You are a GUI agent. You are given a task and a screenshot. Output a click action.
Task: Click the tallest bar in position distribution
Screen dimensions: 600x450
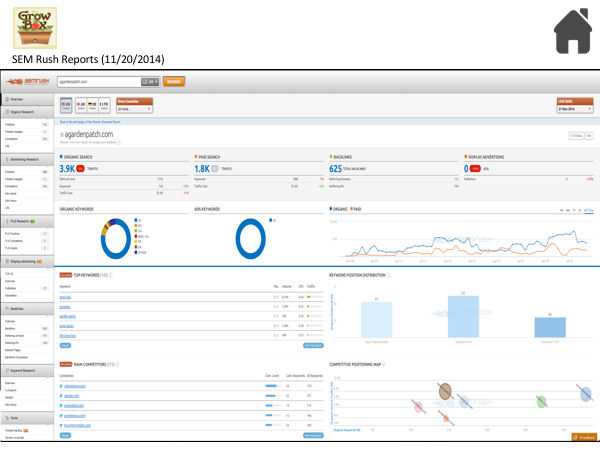pos(463,316)
